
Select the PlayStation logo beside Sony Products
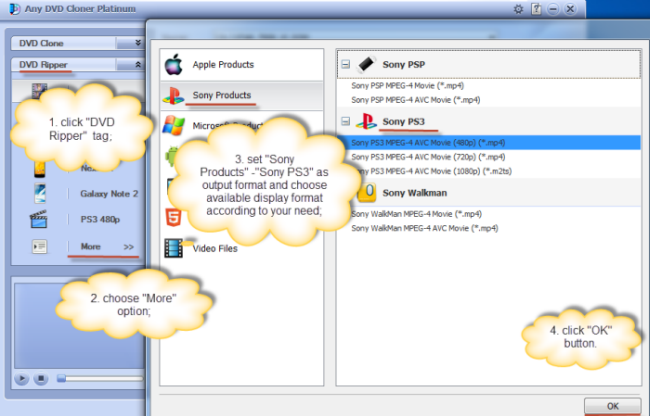coord(173,95)
